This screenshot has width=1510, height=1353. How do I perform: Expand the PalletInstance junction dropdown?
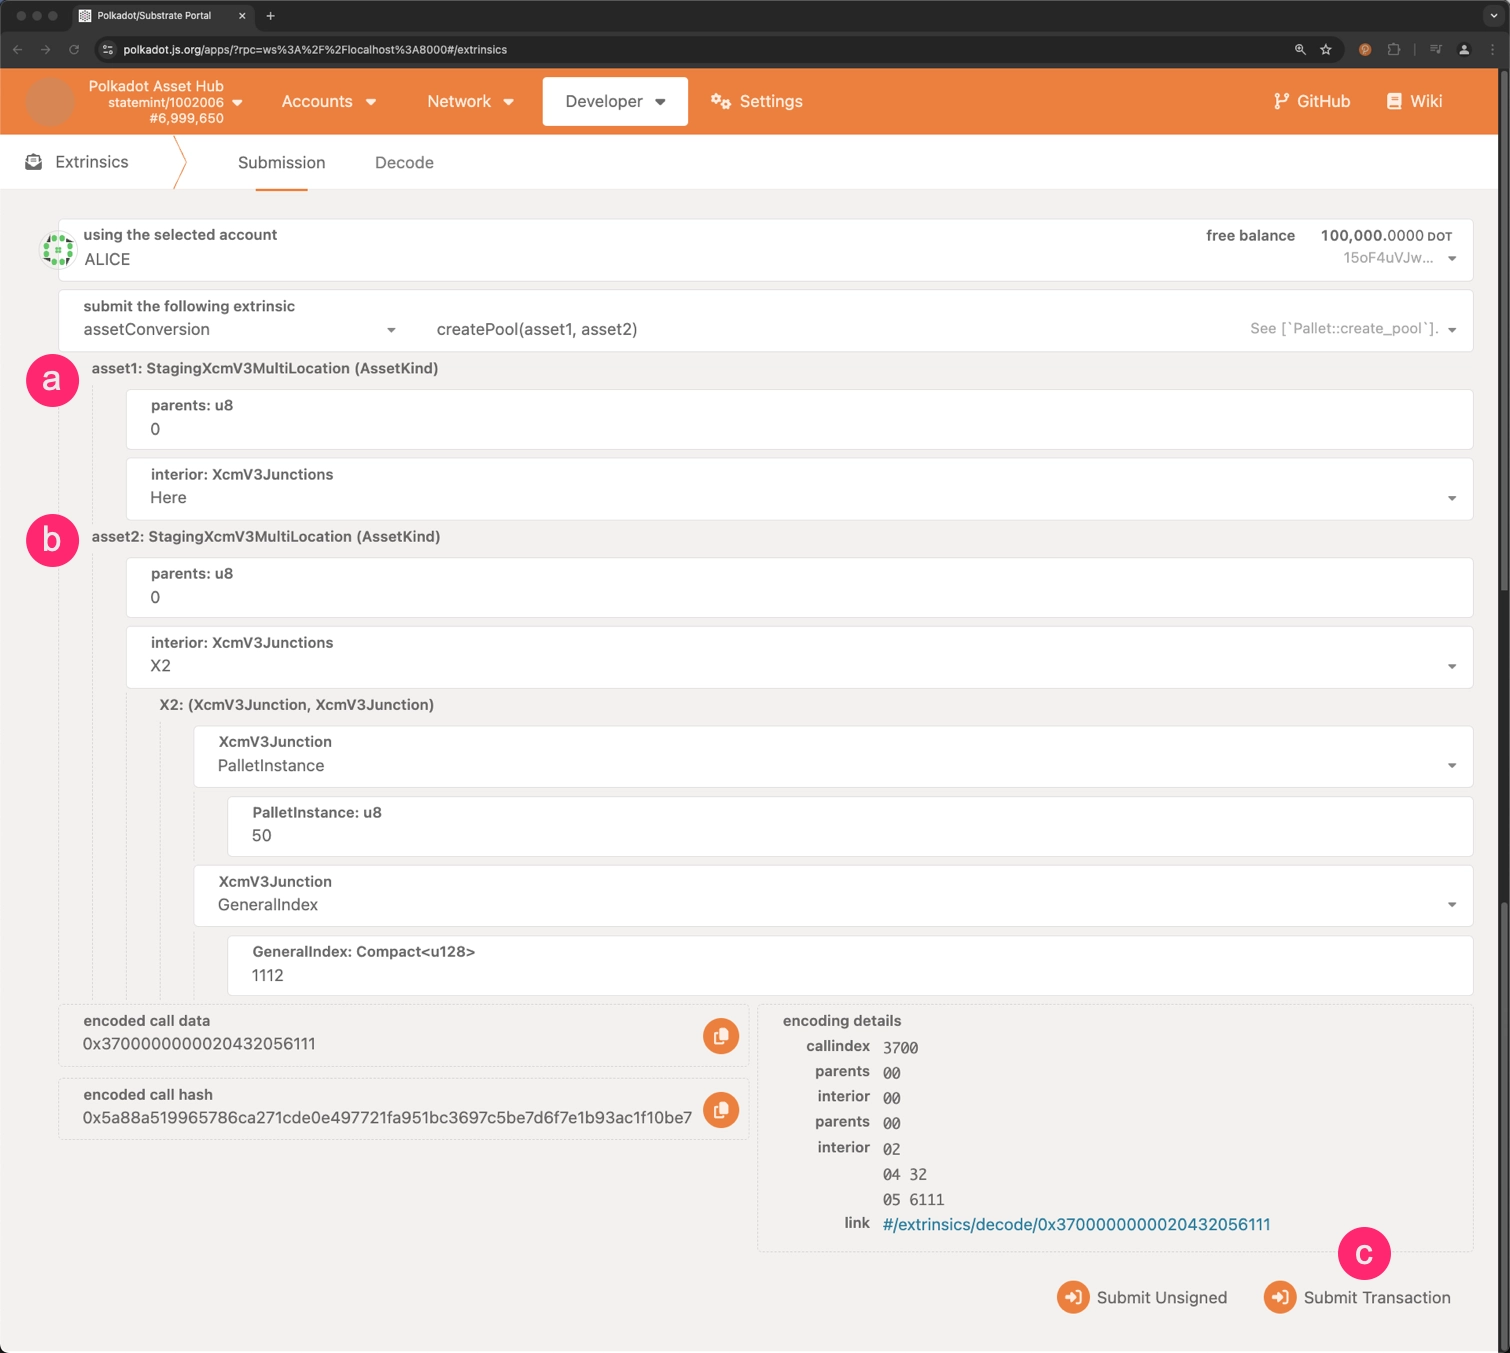(1451, 766)
